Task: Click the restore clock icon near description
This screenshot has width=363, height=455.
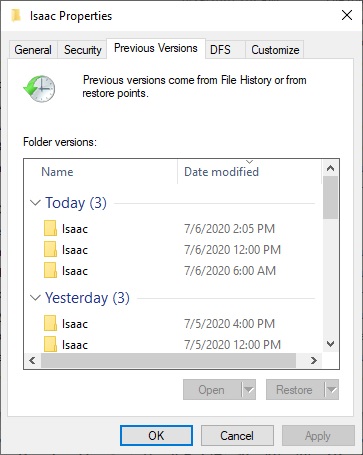Action: 39,88
